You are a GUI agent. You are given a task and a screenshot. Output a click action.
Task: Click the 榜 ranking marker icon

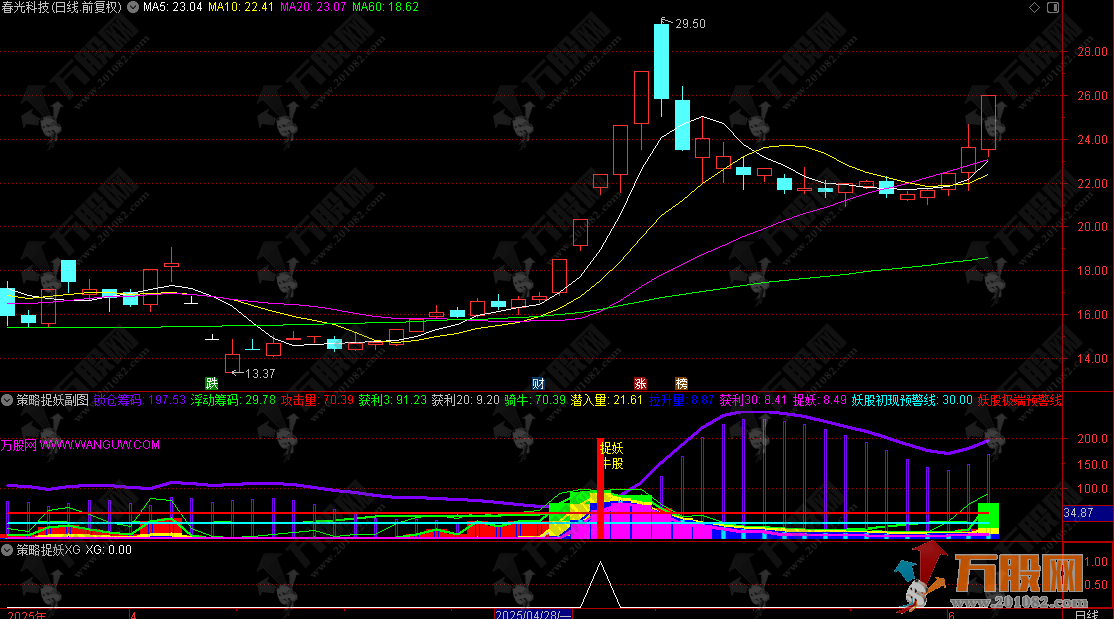coord(681,383)
